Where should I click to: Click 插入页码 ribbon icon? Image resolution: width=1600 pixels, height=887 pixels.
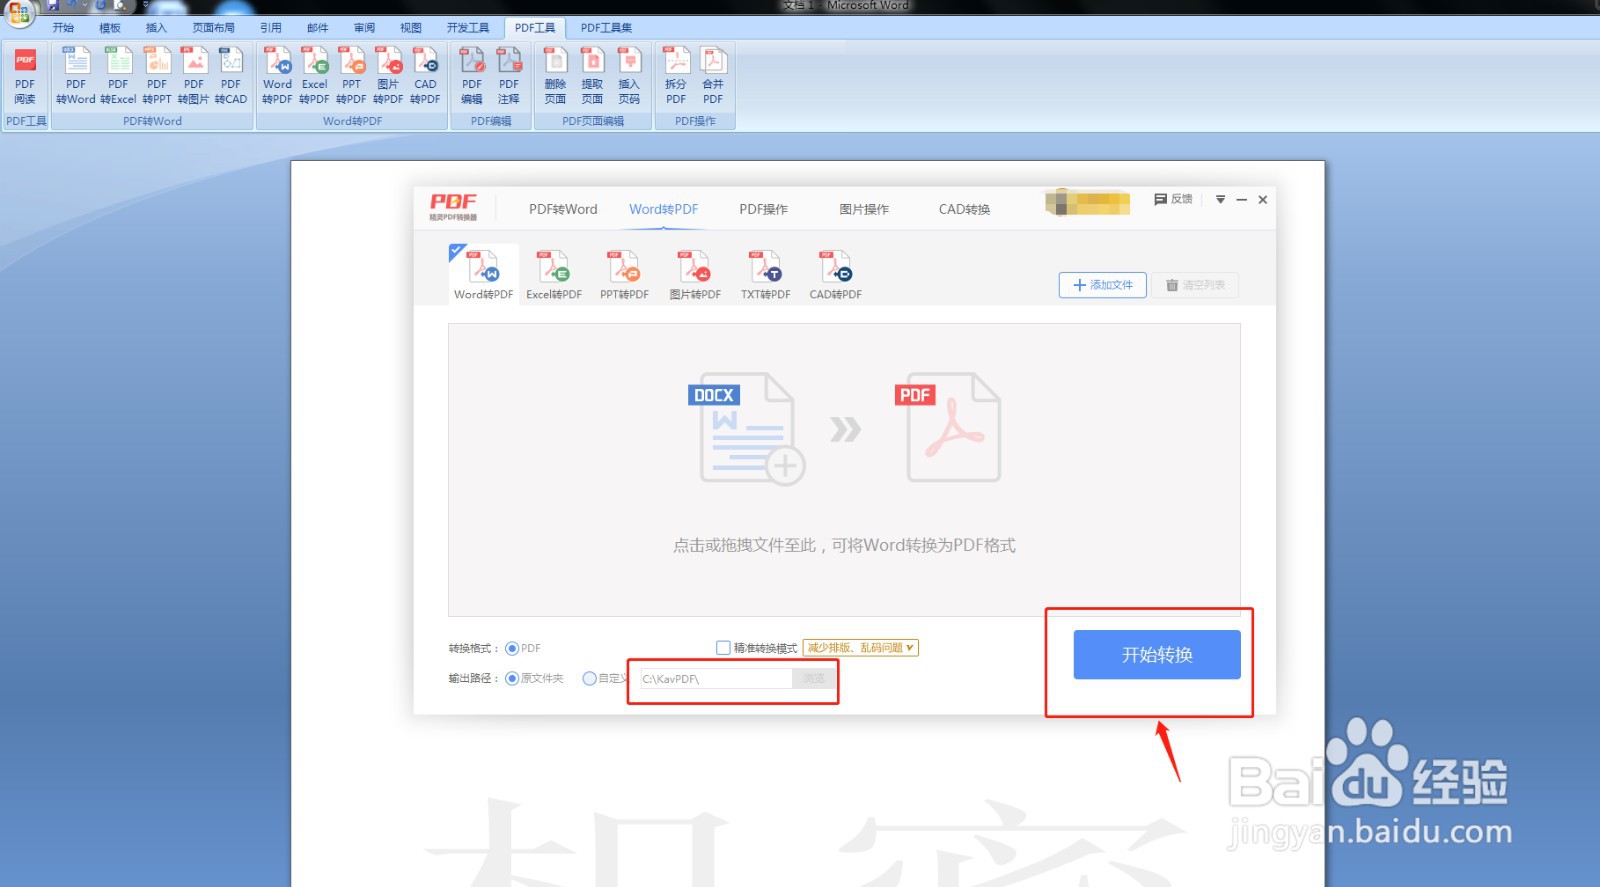point(629,77)
